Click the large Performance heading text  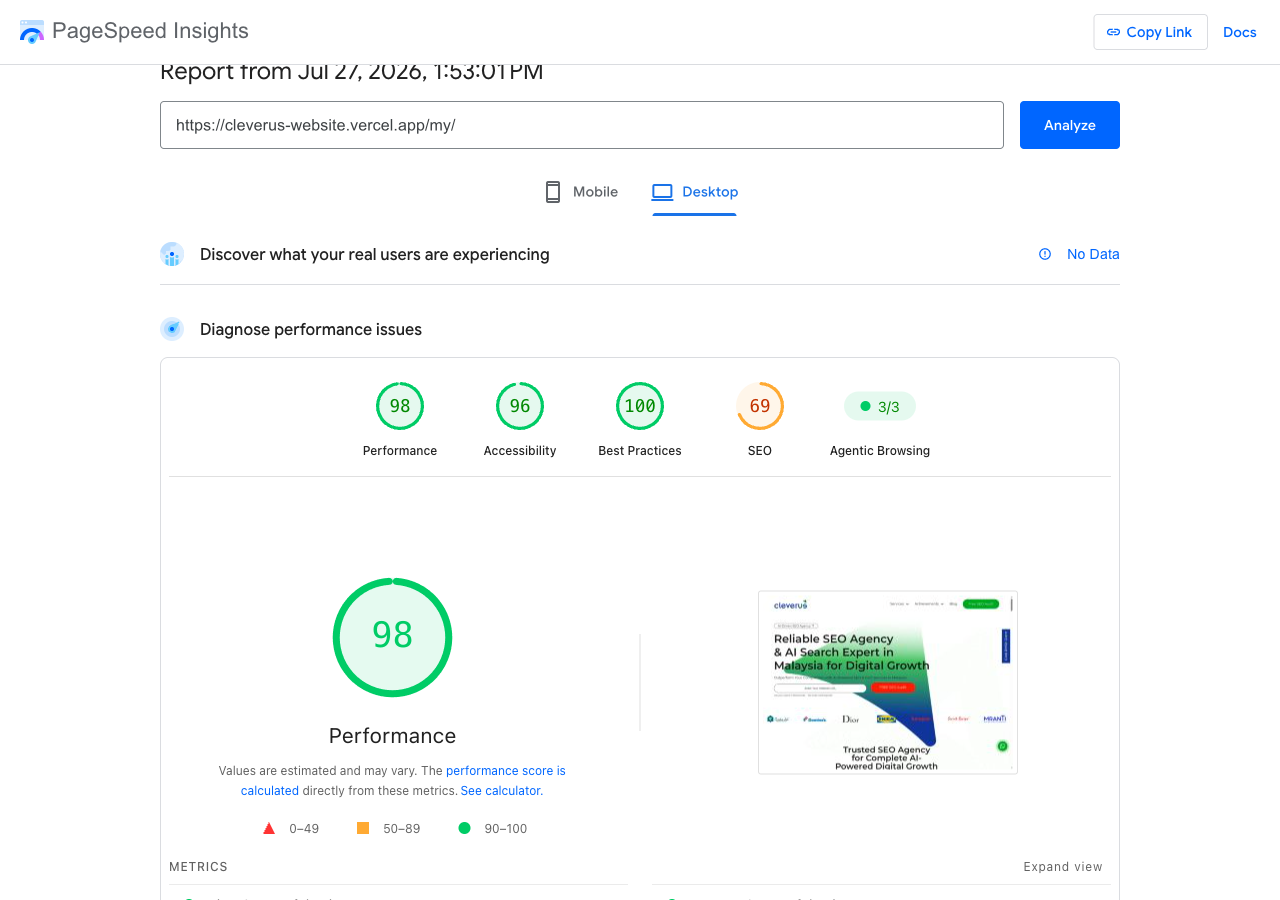click(392, 736)
